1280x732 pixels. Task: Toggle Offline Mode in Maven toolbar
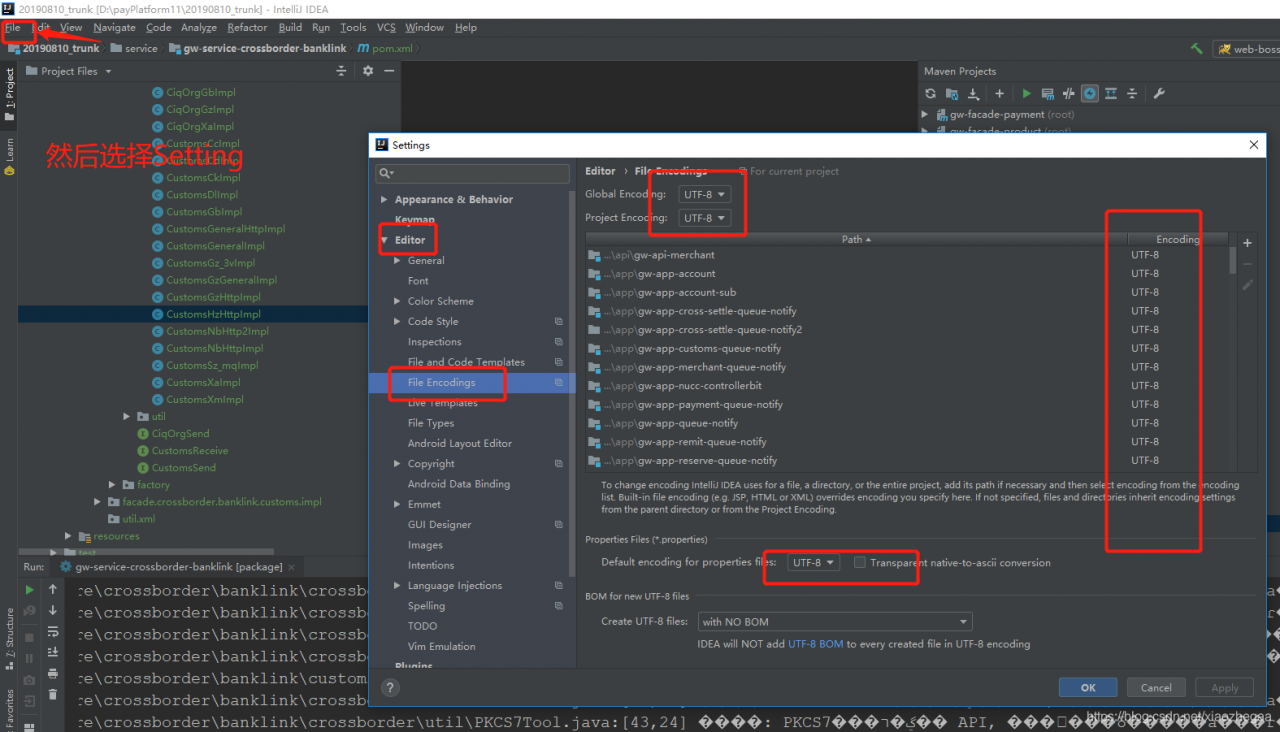pos(1069,94)
